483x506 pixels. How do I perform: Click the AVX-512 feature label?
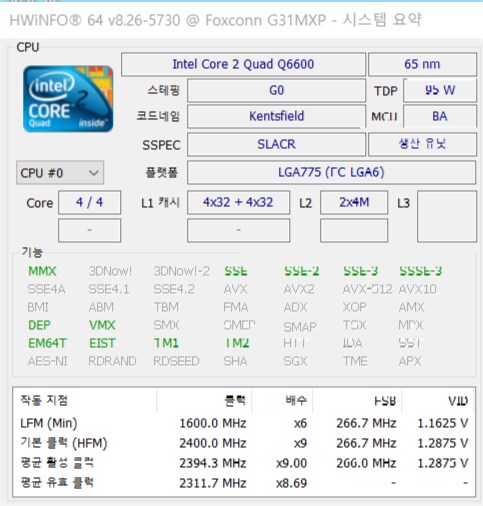(368, 289)
